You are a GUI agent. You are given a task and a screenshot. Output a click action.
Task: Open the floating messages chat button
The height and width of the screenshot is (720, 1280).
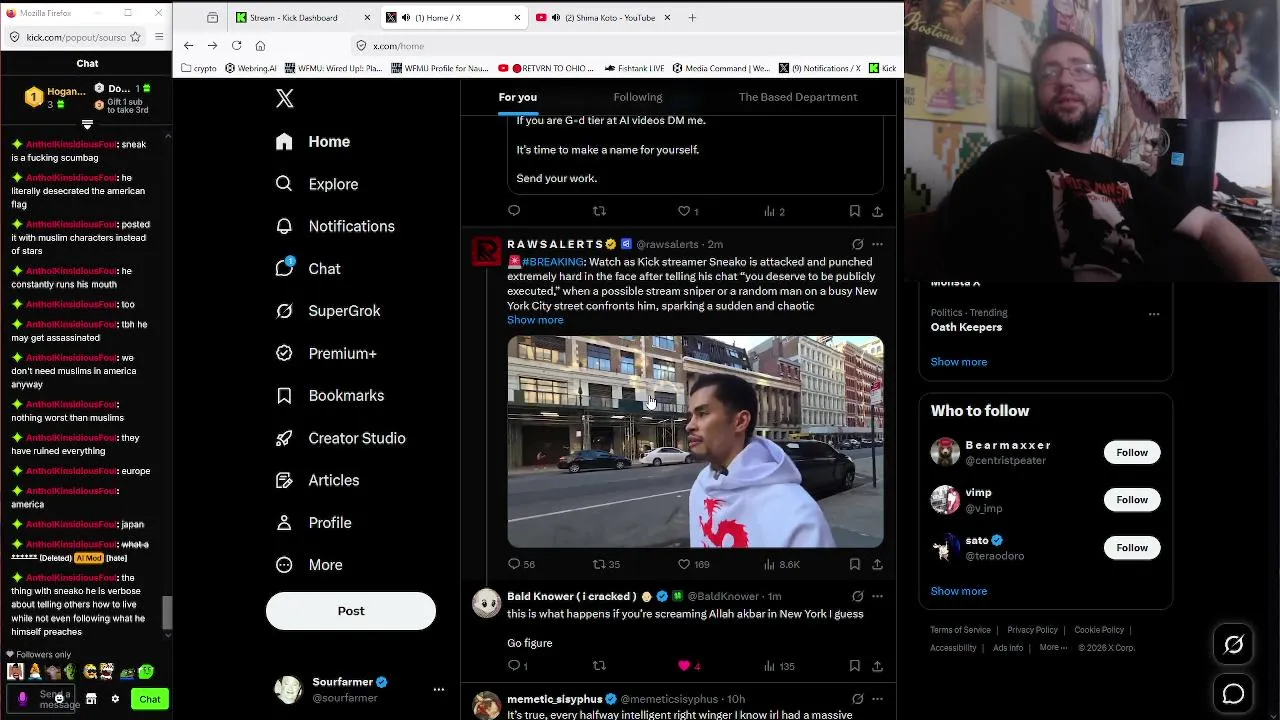point(1234,694)
